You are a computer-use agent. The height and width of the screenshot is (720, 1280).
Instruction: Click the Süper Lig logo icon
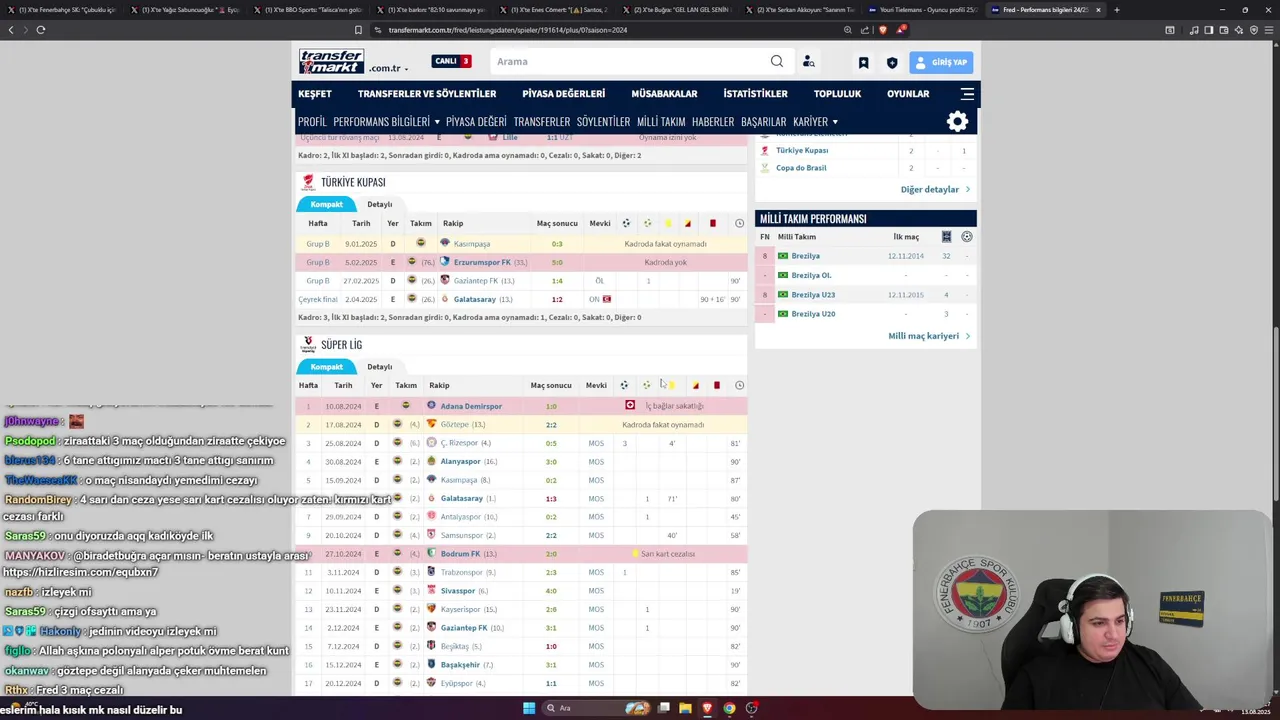point(308,344)
